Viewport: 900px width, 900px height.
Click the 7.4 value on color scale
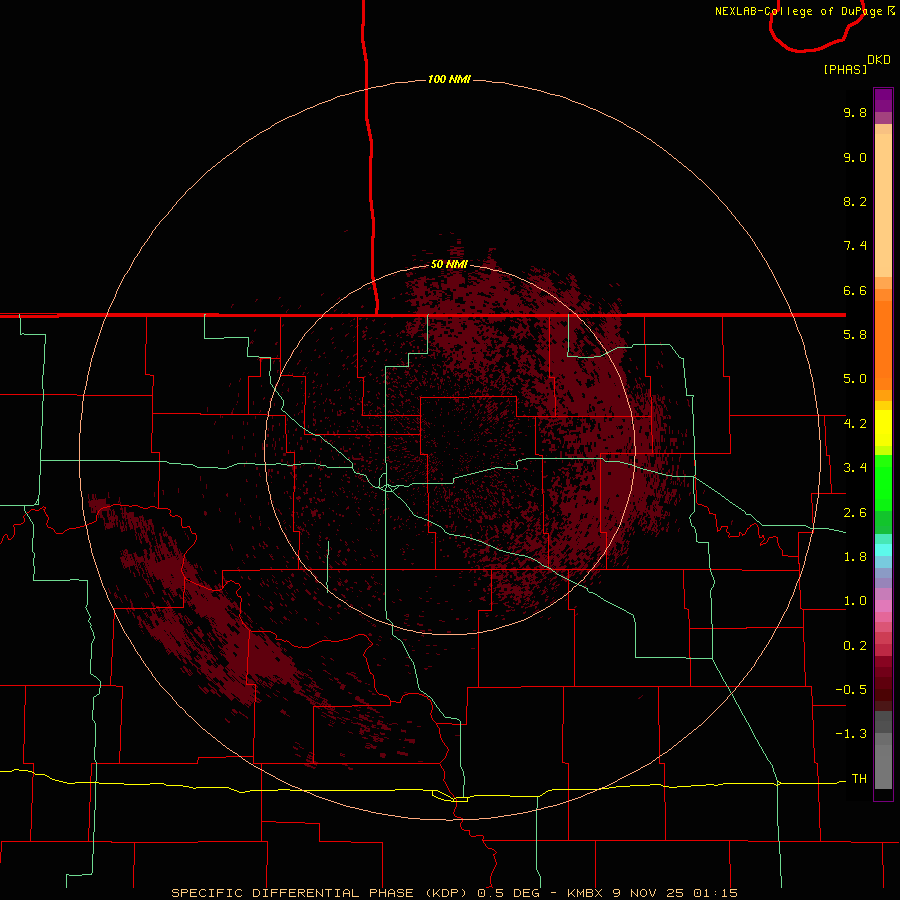coord(855,246)
